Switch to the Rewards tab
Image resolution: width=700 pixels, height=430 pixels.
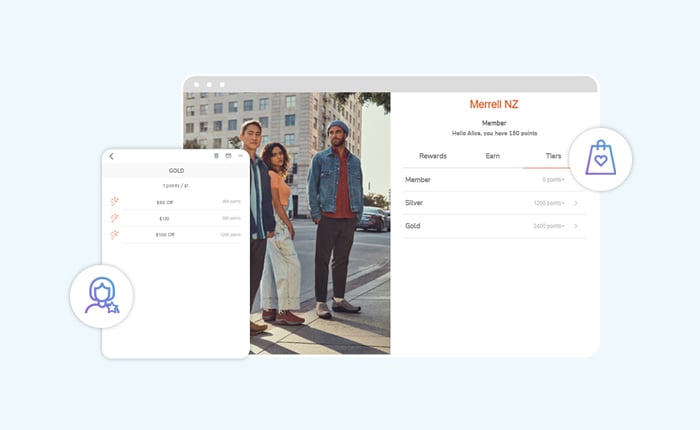tap(433, 156)
